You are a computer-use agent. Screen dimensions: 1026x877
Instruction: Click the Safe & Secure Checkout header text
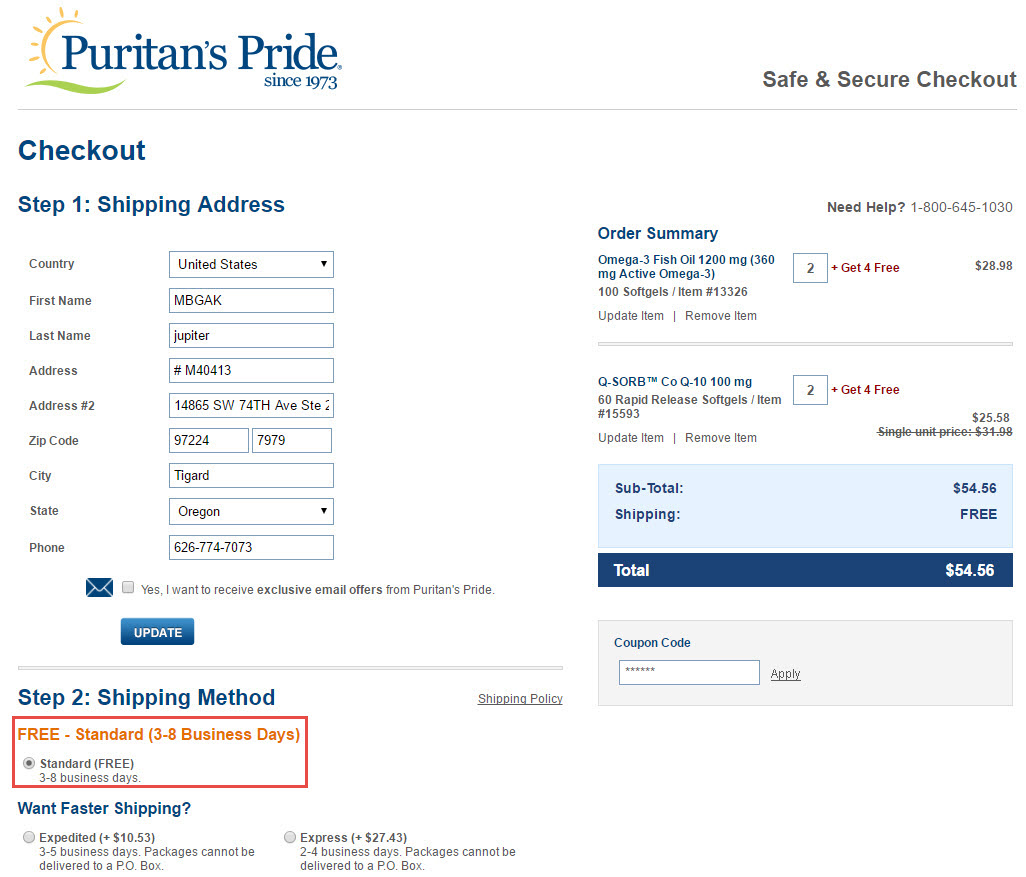pyautogui.click(x=889, y=79)
